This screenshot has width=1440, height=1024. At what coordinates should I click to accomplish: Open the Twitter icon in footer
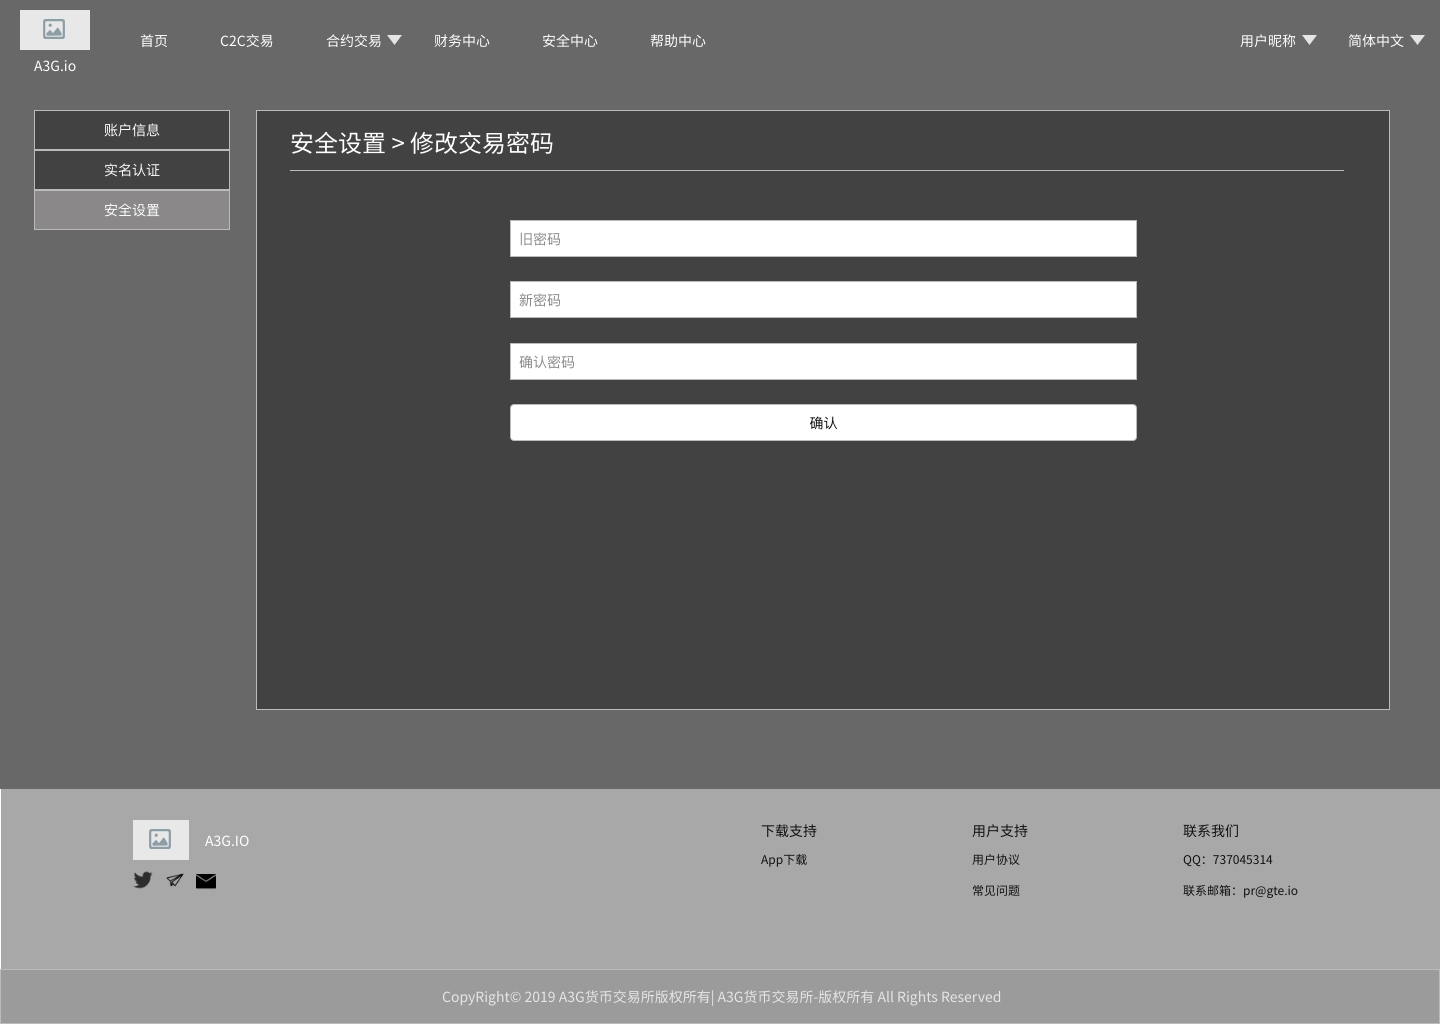(143, 880)
